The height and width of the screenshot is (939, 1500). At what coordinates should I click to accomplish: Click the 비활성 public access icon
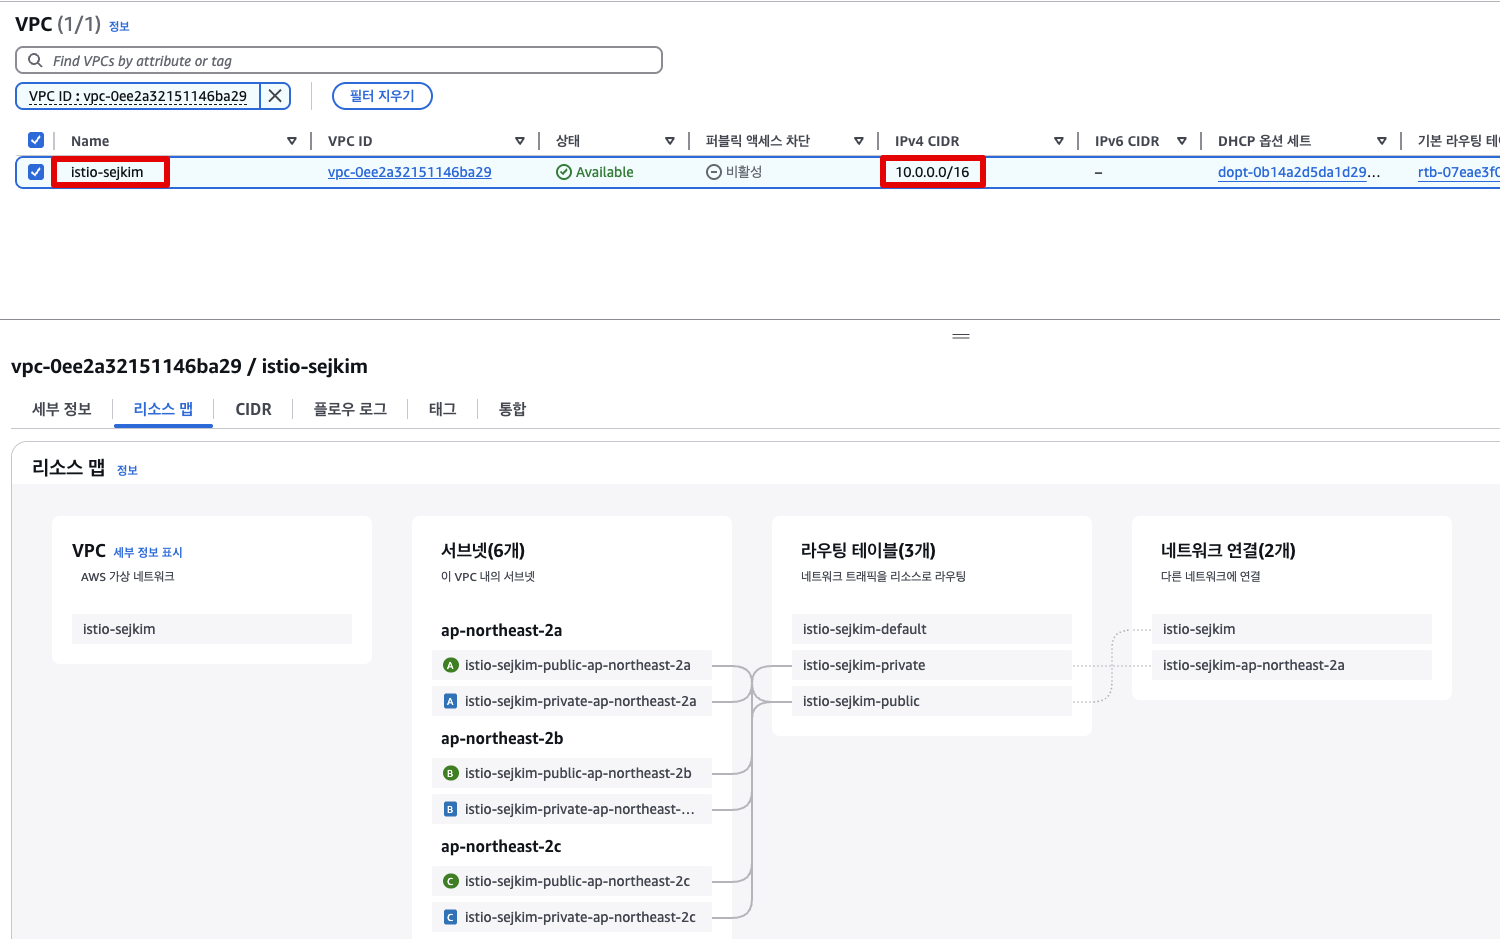(x=713, y=171)
